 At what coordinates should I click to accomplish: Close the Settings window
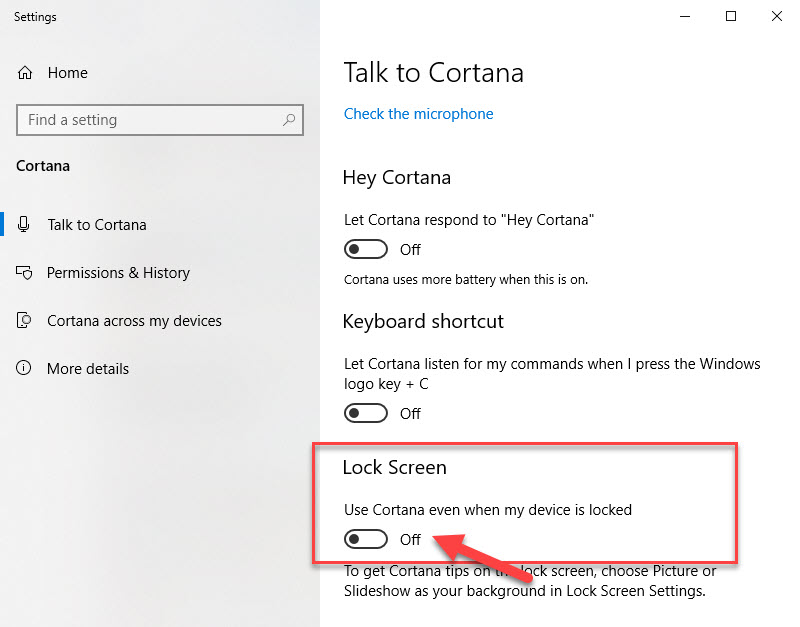click(x=777, y=16)
